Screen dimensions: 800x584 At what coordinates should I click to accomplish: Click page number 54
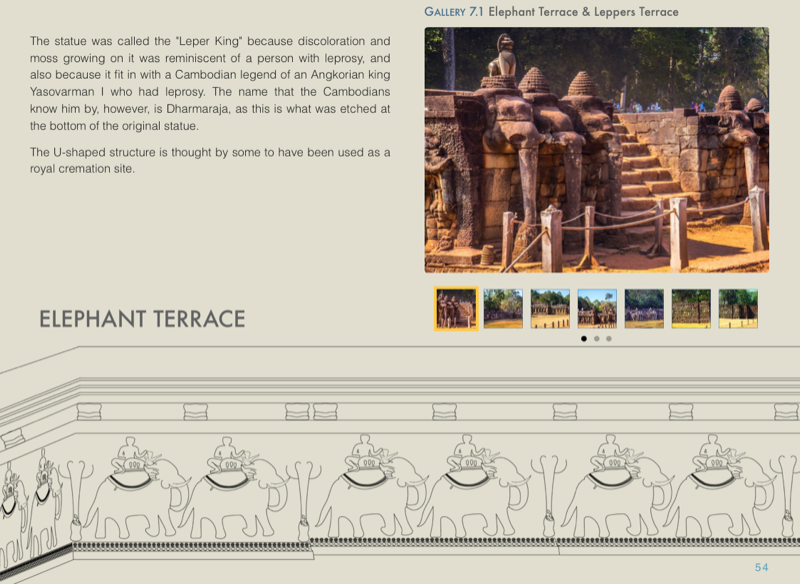(x=761, y=567)
